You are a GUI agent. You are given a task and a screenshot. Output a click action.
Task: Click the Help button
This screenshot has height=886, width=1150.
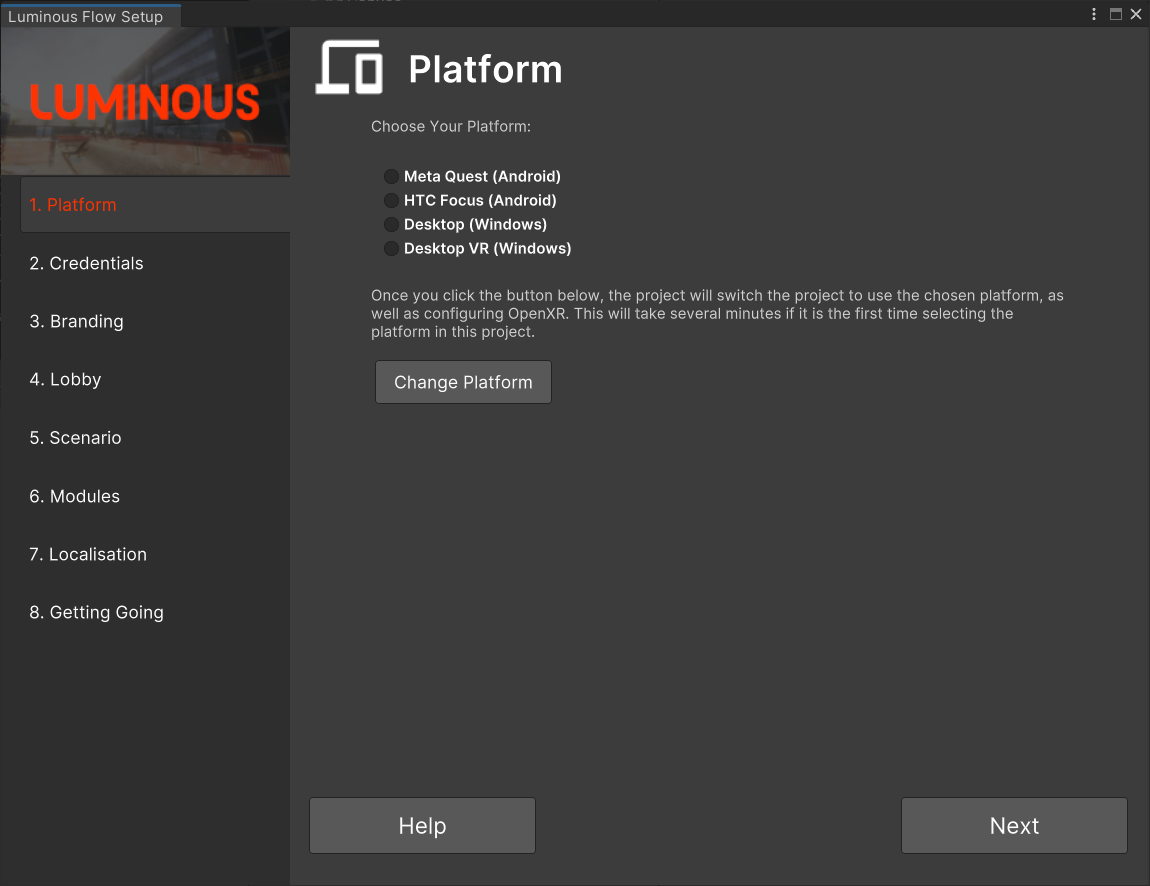pos(422,825)
